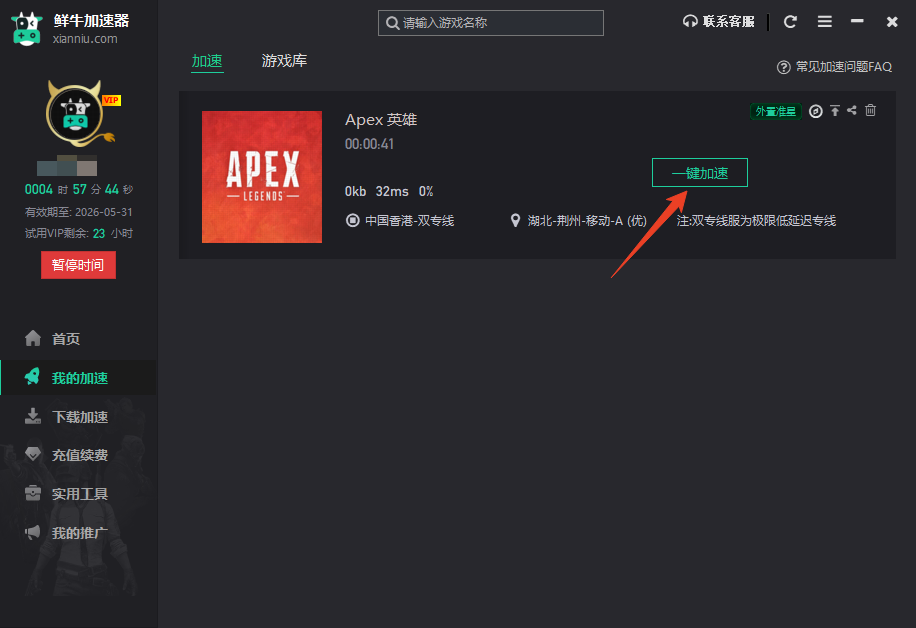Click the compass icon on Apex card
Viewport: 916px width, 628px height.
coord(816,111)
